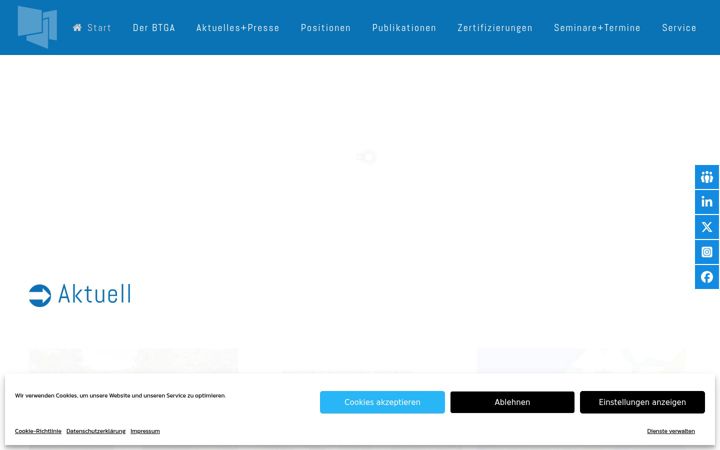Open the Seminare+Termine menu
The height and width of the screenshot is (450, 720).
tap(597, 28)
